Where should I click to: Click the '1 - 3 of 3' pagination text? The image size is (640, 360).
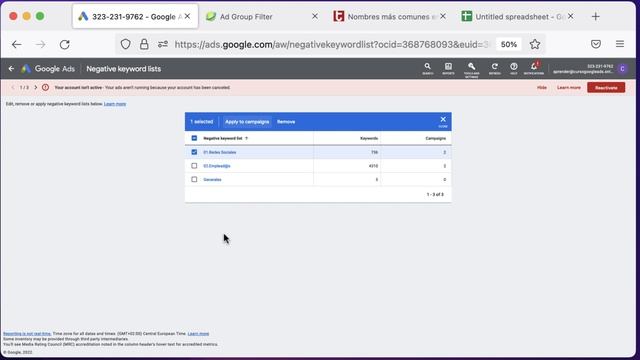pos(435,194)
